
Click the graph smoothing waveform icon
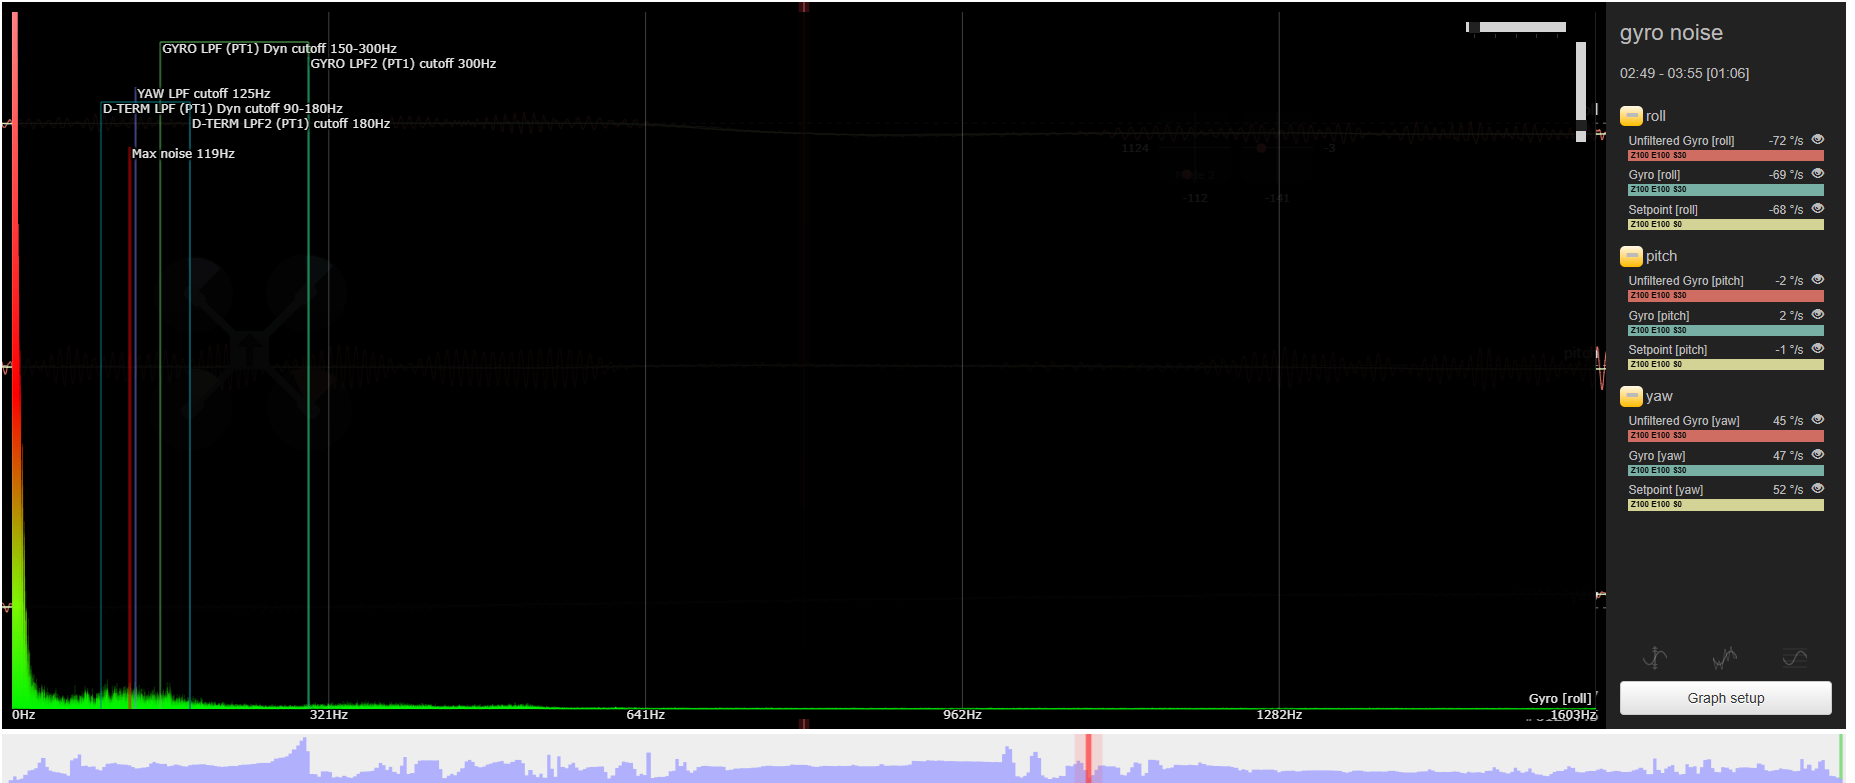pyautogui.click(x=1724, y=658)
